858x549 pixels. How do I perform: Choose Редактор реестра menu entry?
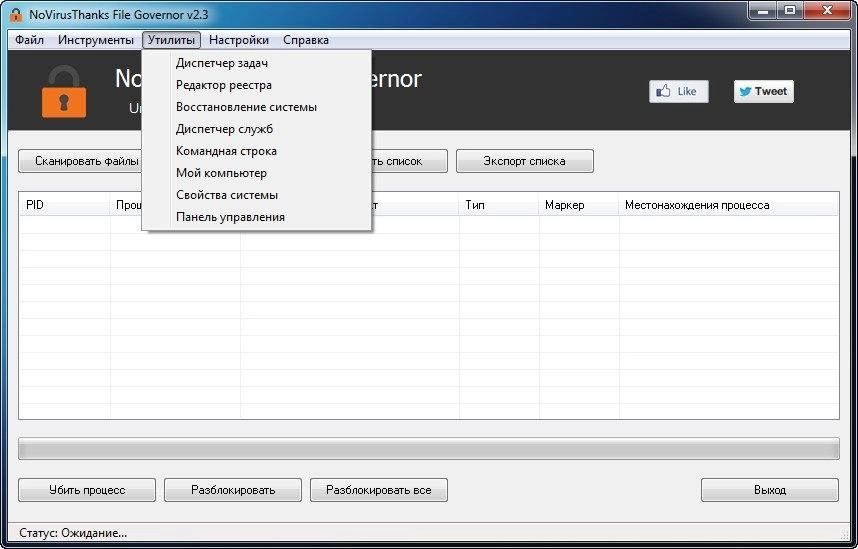tap(256, 85)
